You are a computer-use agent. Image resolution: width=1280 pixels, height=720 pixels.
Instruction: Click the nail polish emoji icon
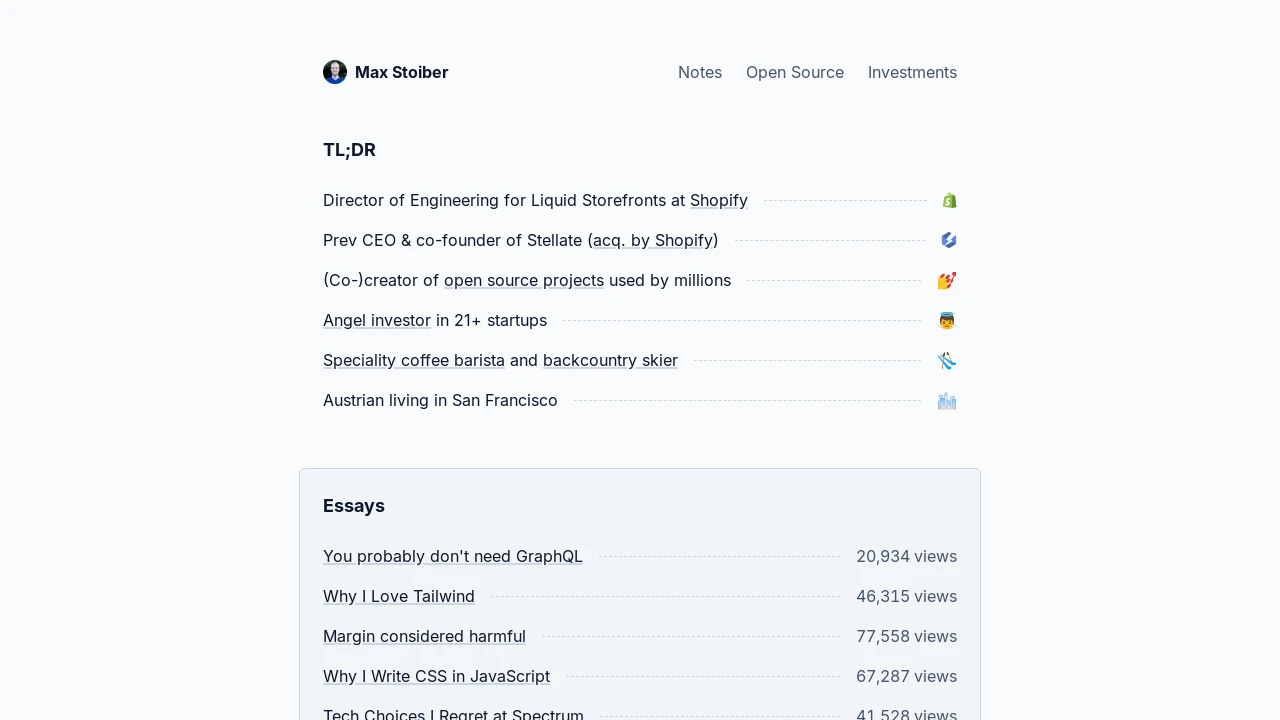pos(947,281)
